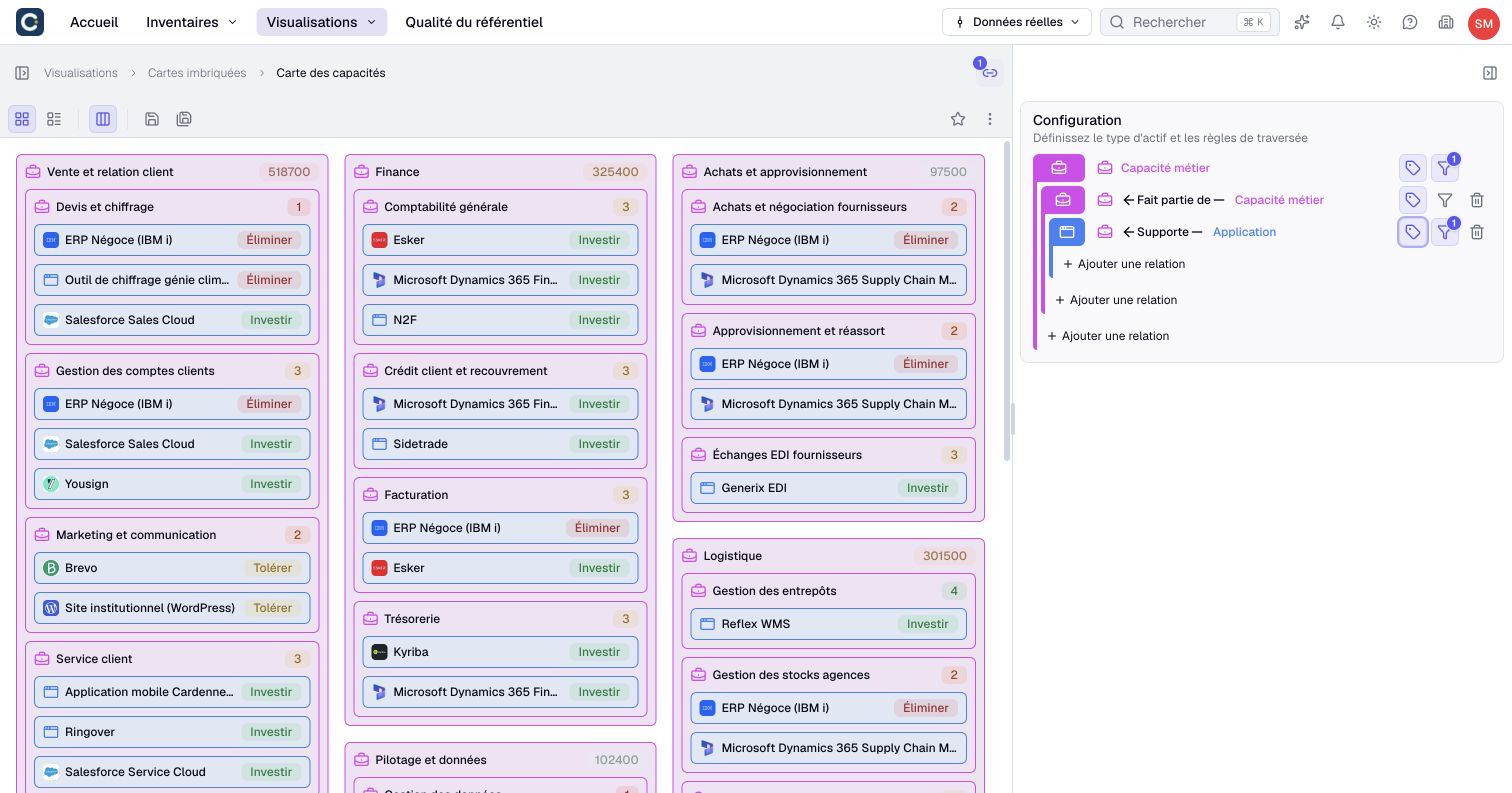This screenshot has width=1512, height=793.
Task: Go to Accueil
Action: click(x=94, y=22)
